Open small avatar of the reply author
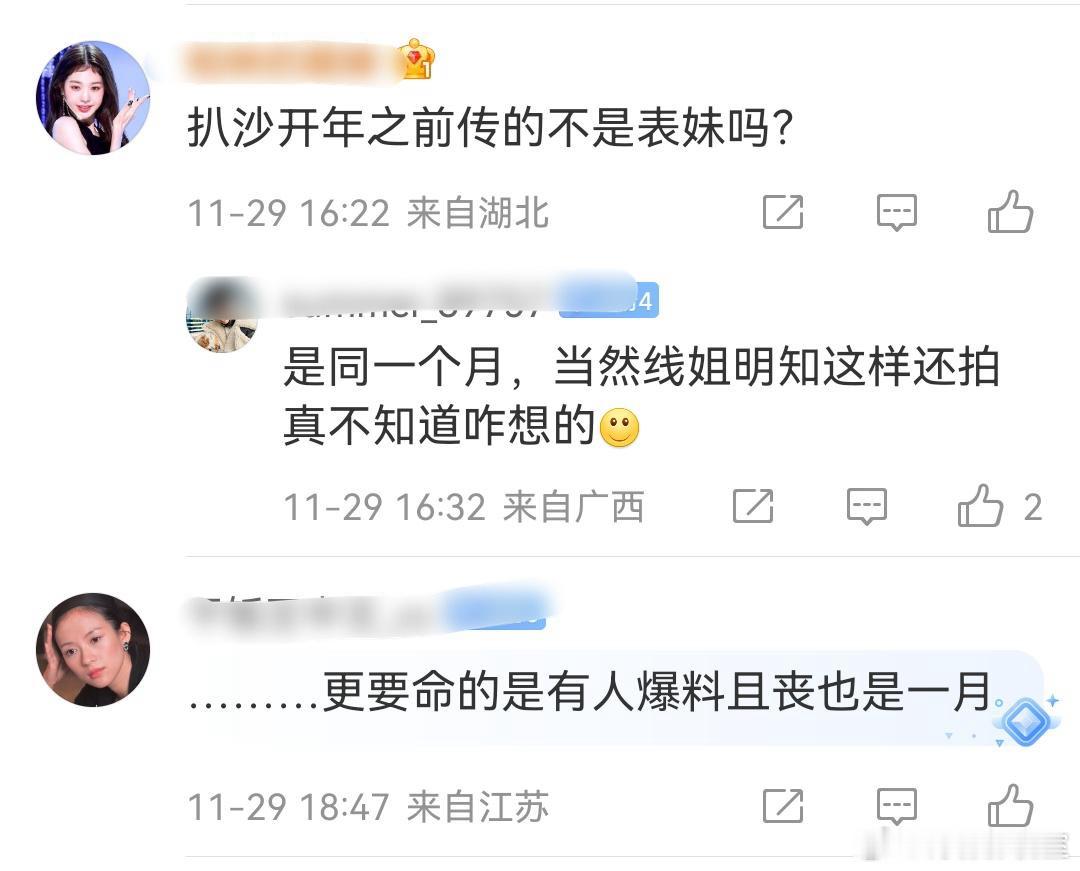The width and height of the screenshot is (1080, 871). [222, 316]
